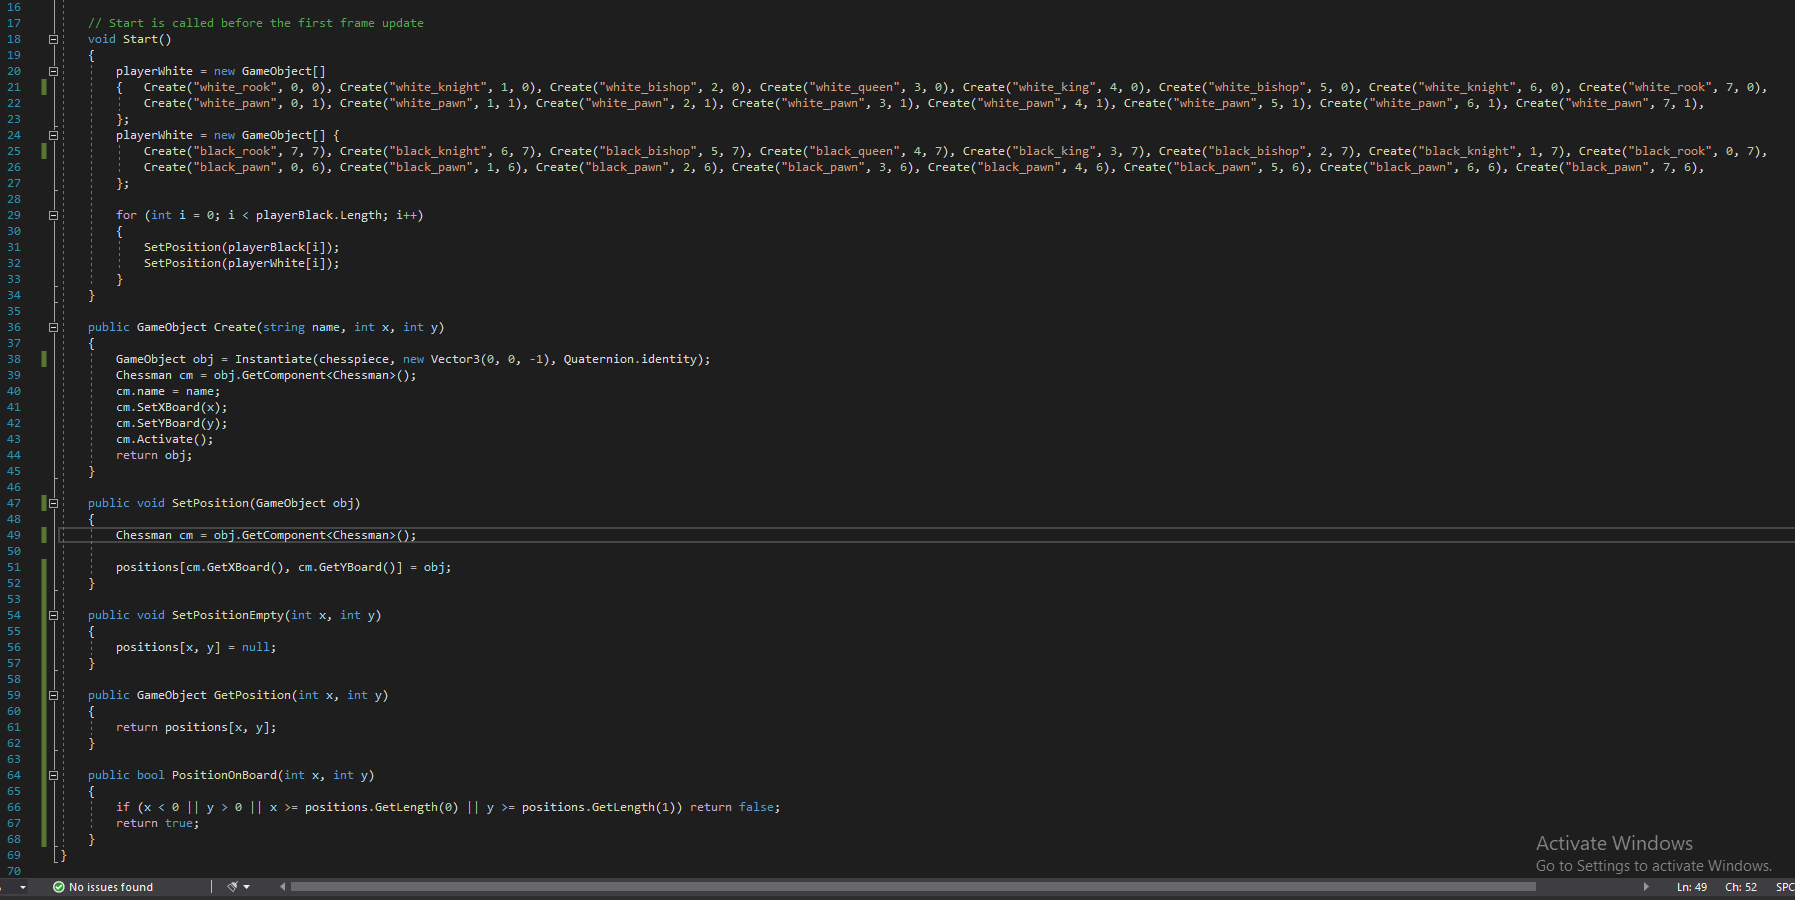Click 'Instantiate' call on line 38
Viewport: 1795px width, 900px height.
tap(273, 359)
